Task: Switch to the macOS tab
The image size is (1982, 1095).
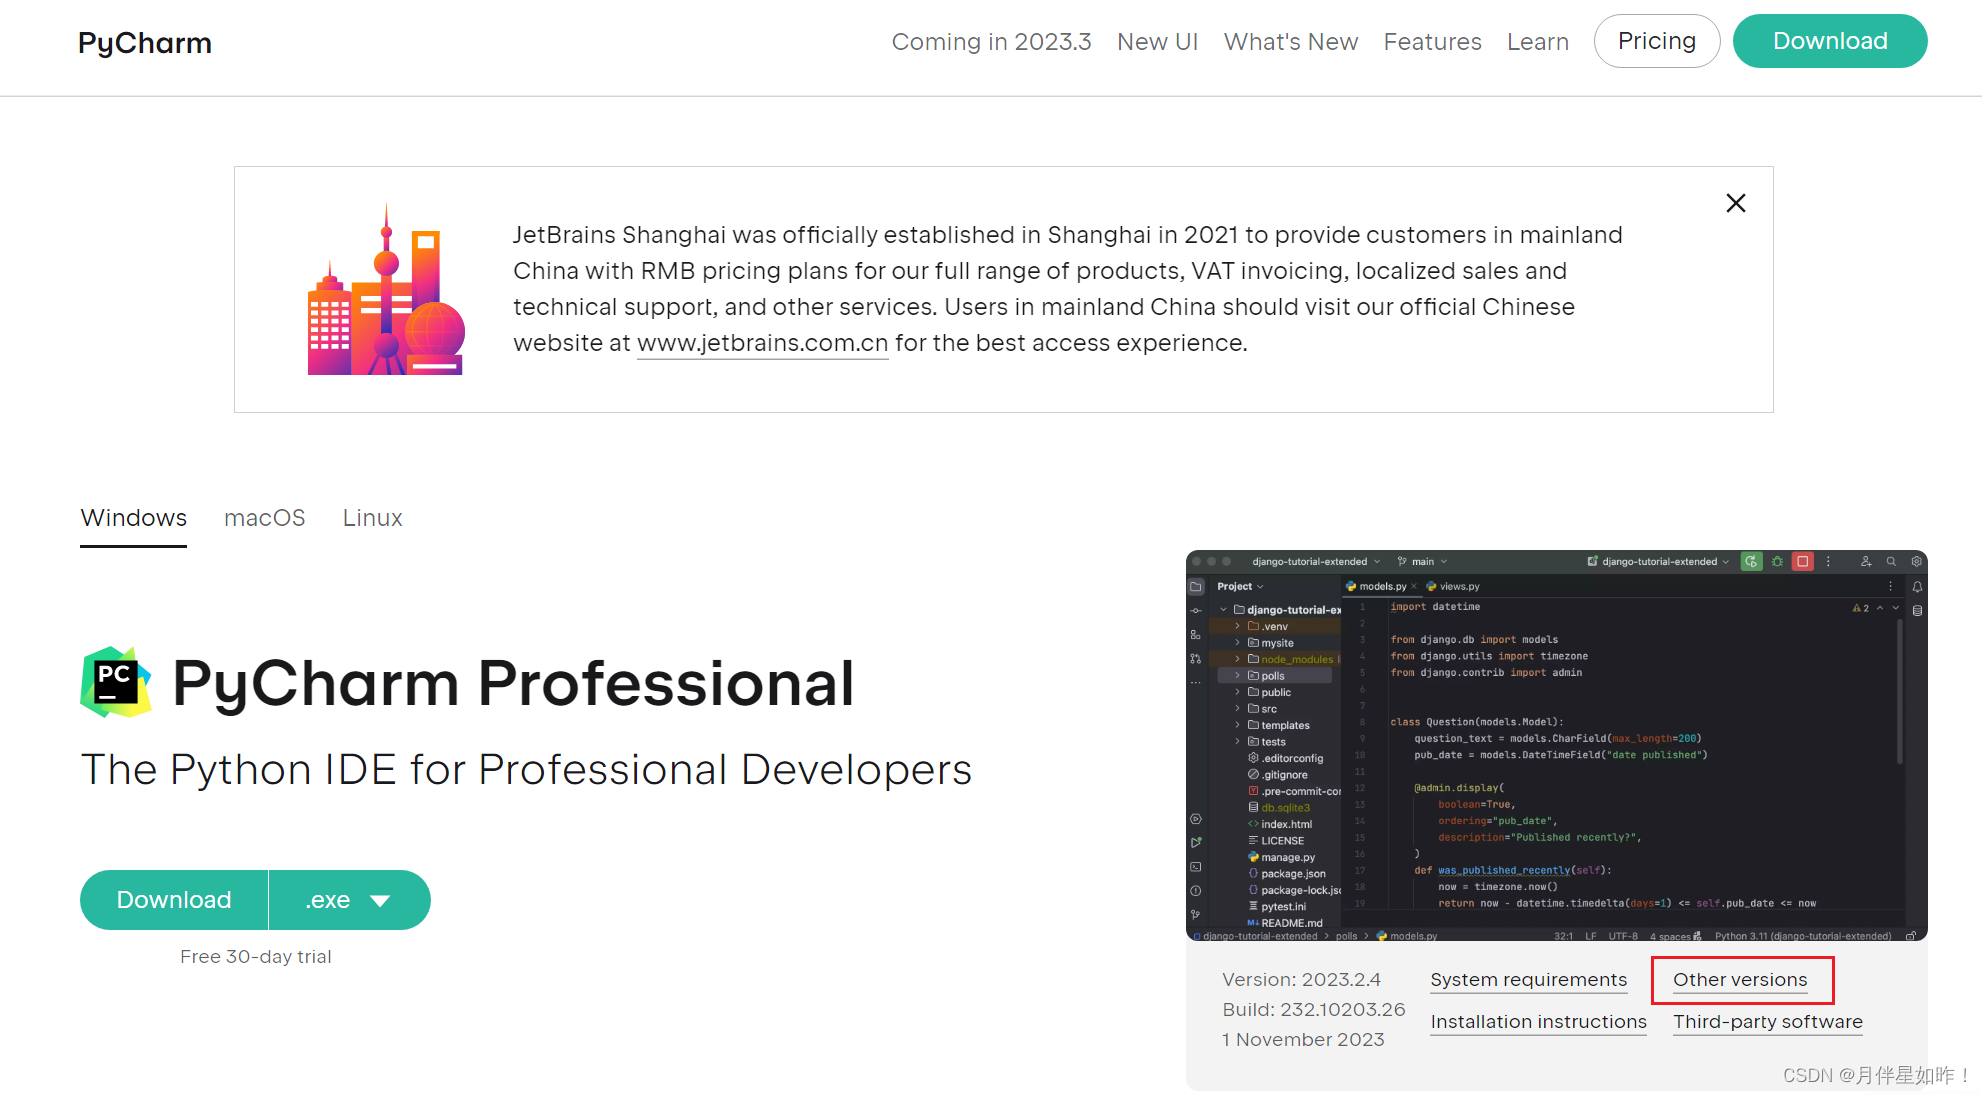Action: [265, 518]
